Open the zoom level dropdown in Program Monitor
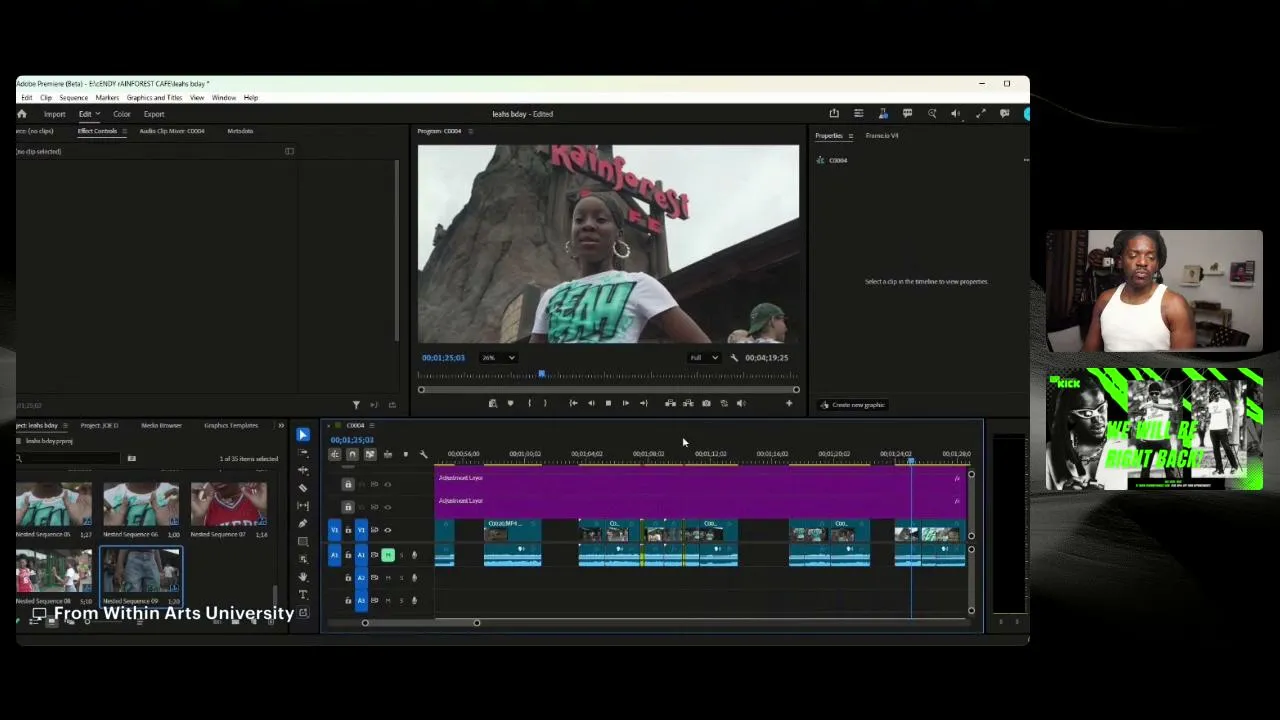Image resolution: width=1280 pixels, height=720 pixels. click(x=498, y=358)
